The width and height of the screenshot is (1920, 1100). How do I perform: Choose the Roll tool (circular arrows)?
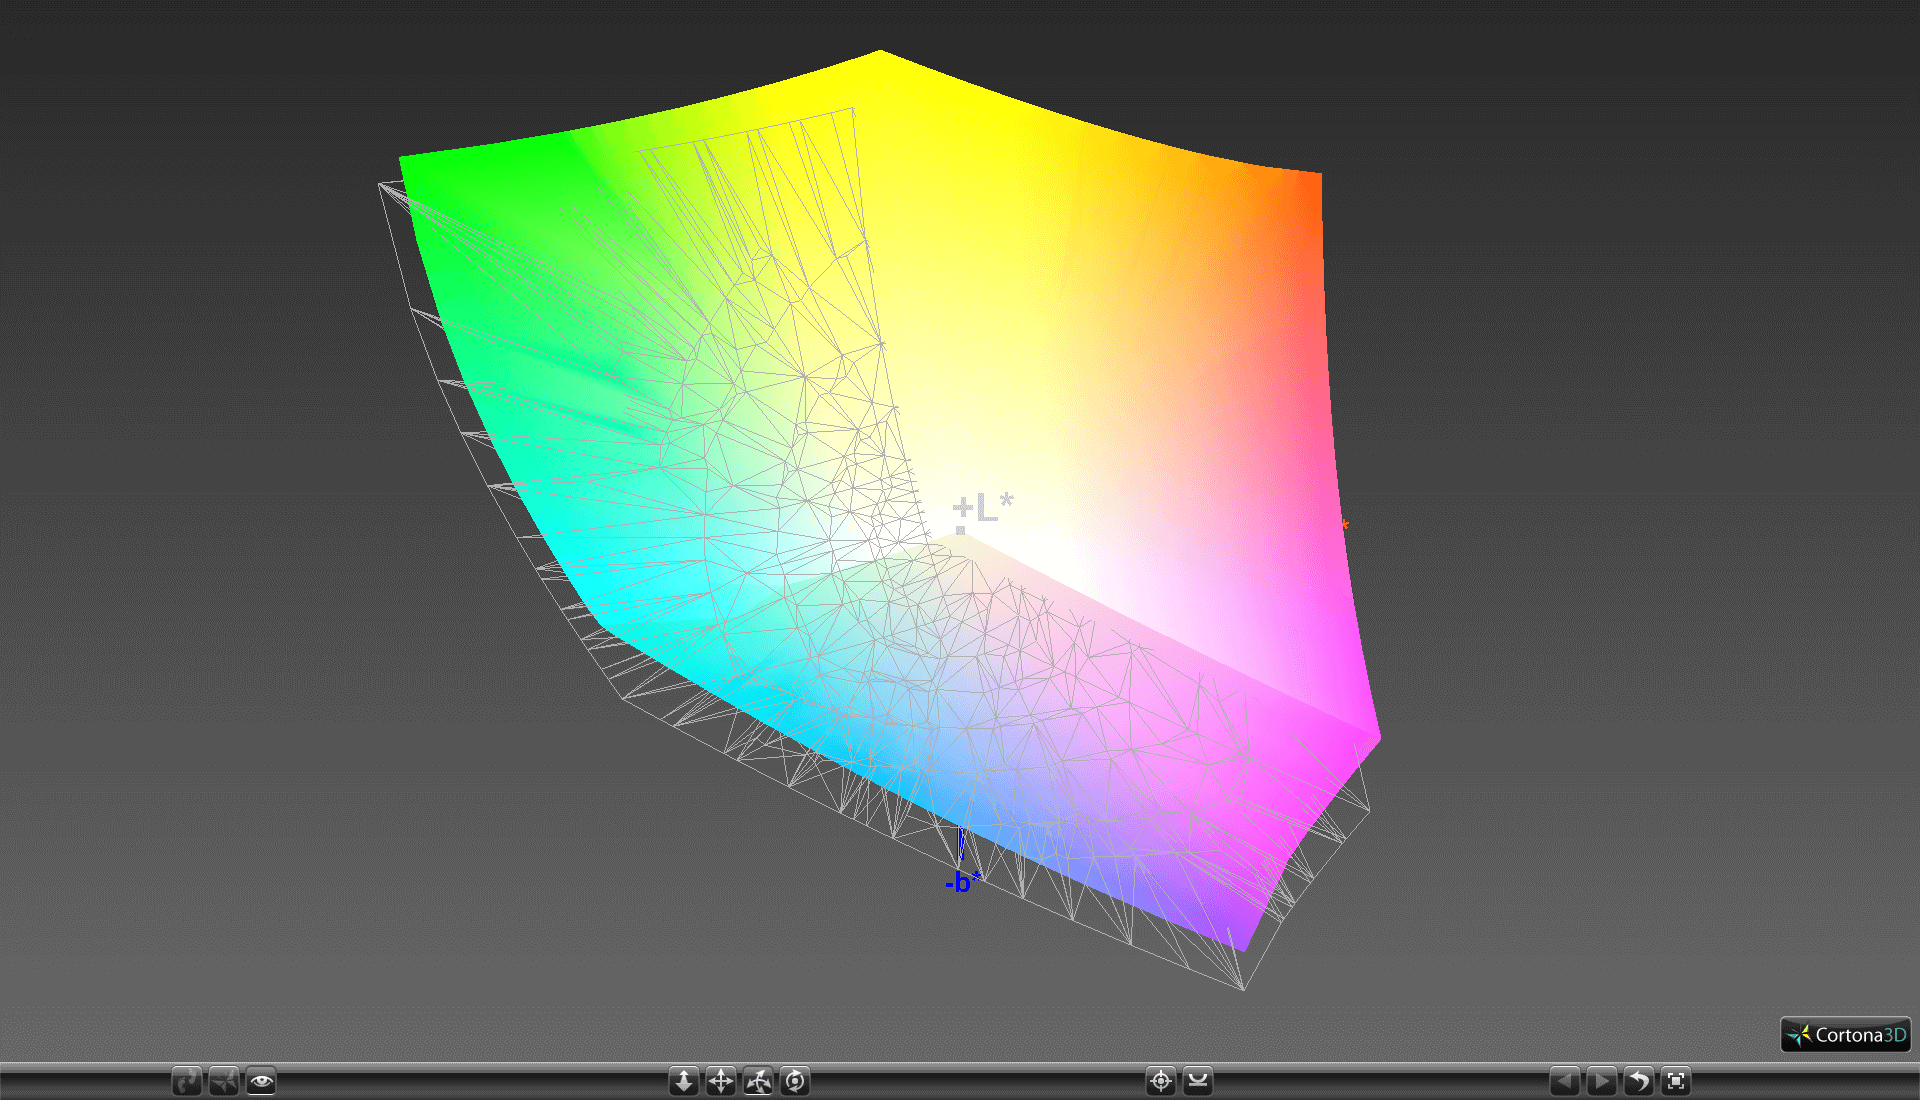(x=795, y=1081)
